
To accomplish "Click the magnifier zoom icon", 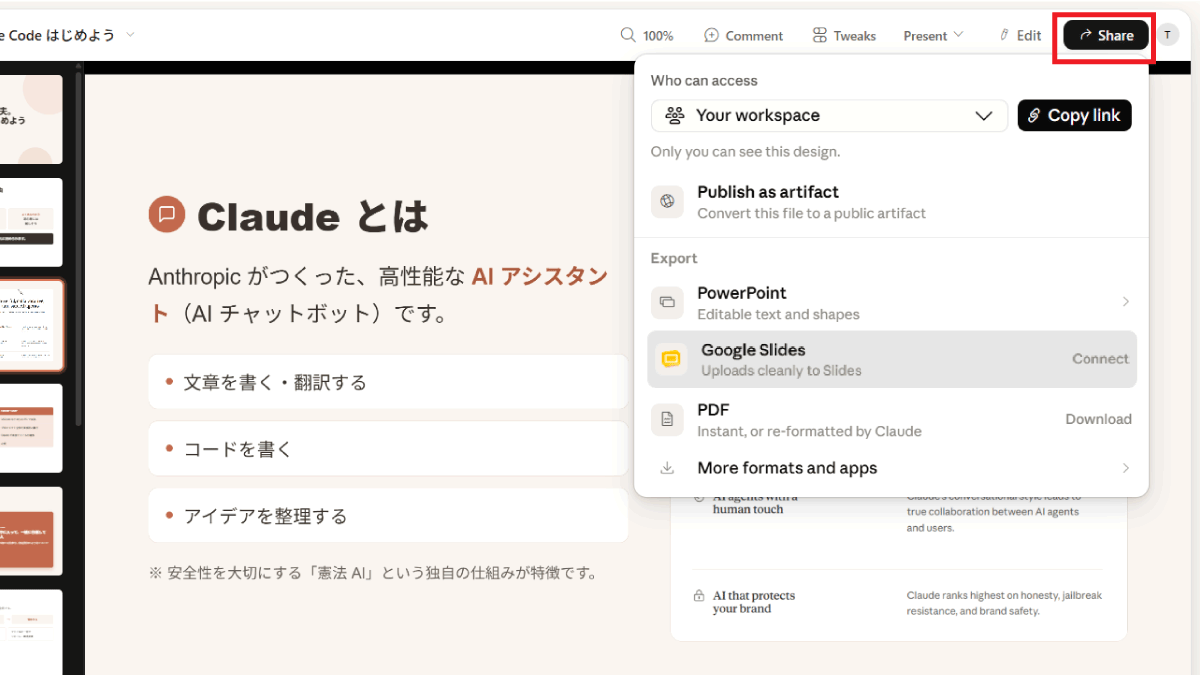I will point(628,35).
